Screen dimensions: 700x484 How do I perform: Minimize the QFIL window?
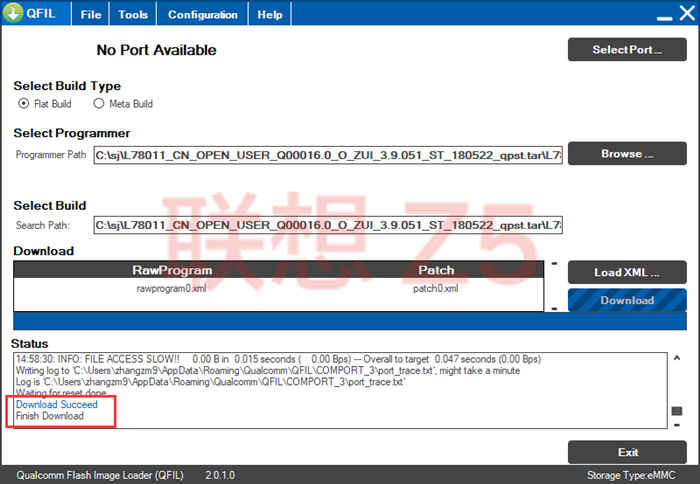[664, 17]
